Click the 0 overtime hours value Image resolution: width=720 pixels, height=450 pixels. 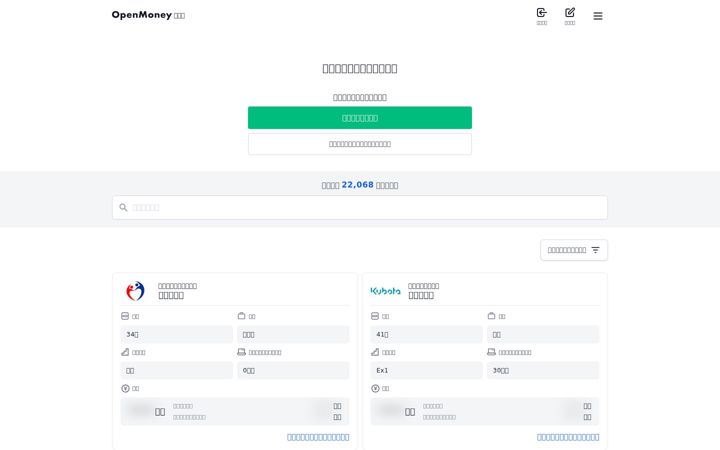pos(293,370)
